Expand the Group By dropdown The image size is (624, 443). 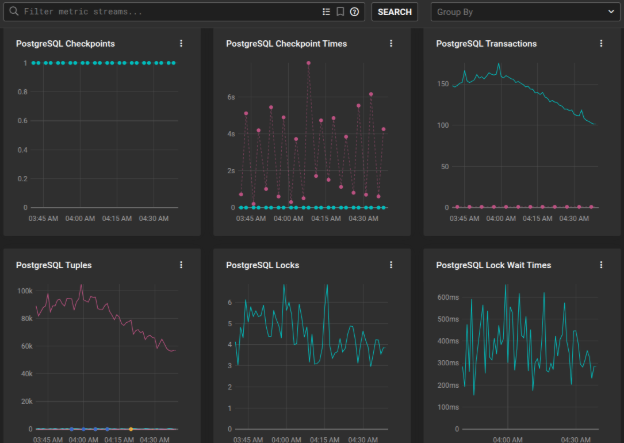coord(525,12)
